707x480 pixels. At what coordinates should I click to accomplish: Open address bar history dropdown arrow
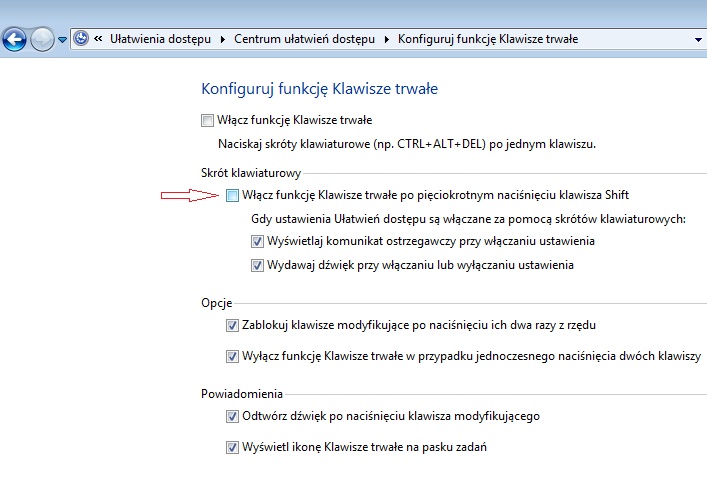698,40
